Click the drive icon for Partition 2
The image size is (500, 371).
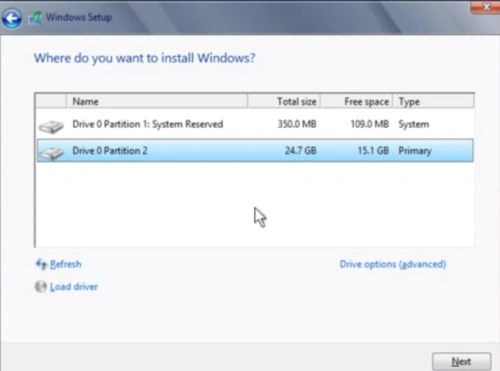point(51,153)
